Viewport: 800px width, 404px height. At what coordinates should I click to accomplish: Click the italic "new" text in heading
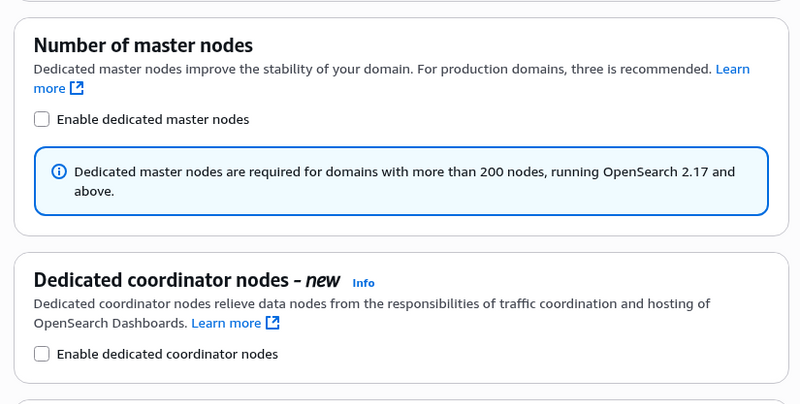coord(322,280)
